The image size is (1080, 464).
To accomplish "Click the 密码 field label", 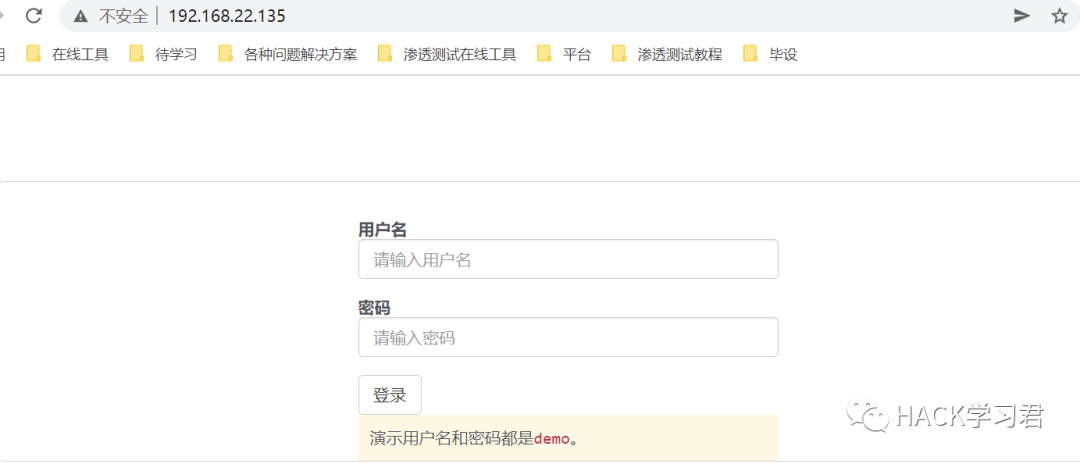I will (374, 308).
